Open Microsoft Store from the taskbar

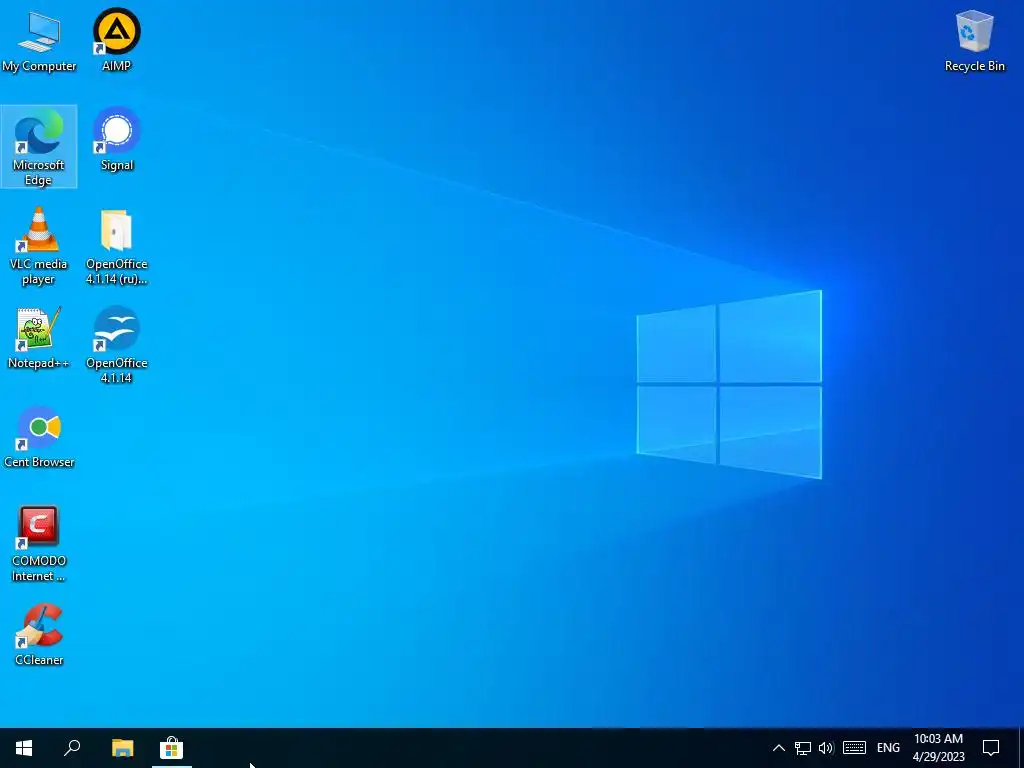[171, 748]
